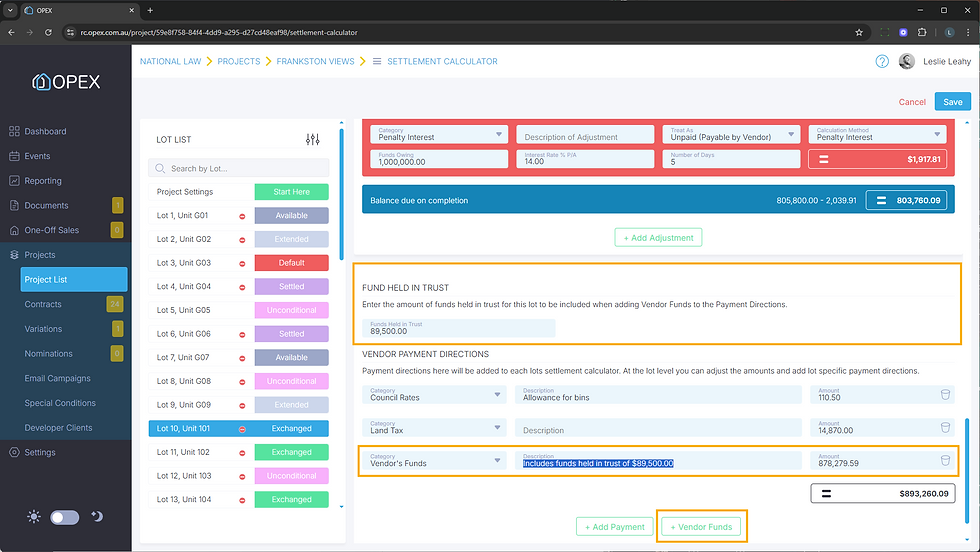Viewport: 980px width, 552px height.
Task: Click the red icon on Lot 8, Unit G08
Action: 242,382
